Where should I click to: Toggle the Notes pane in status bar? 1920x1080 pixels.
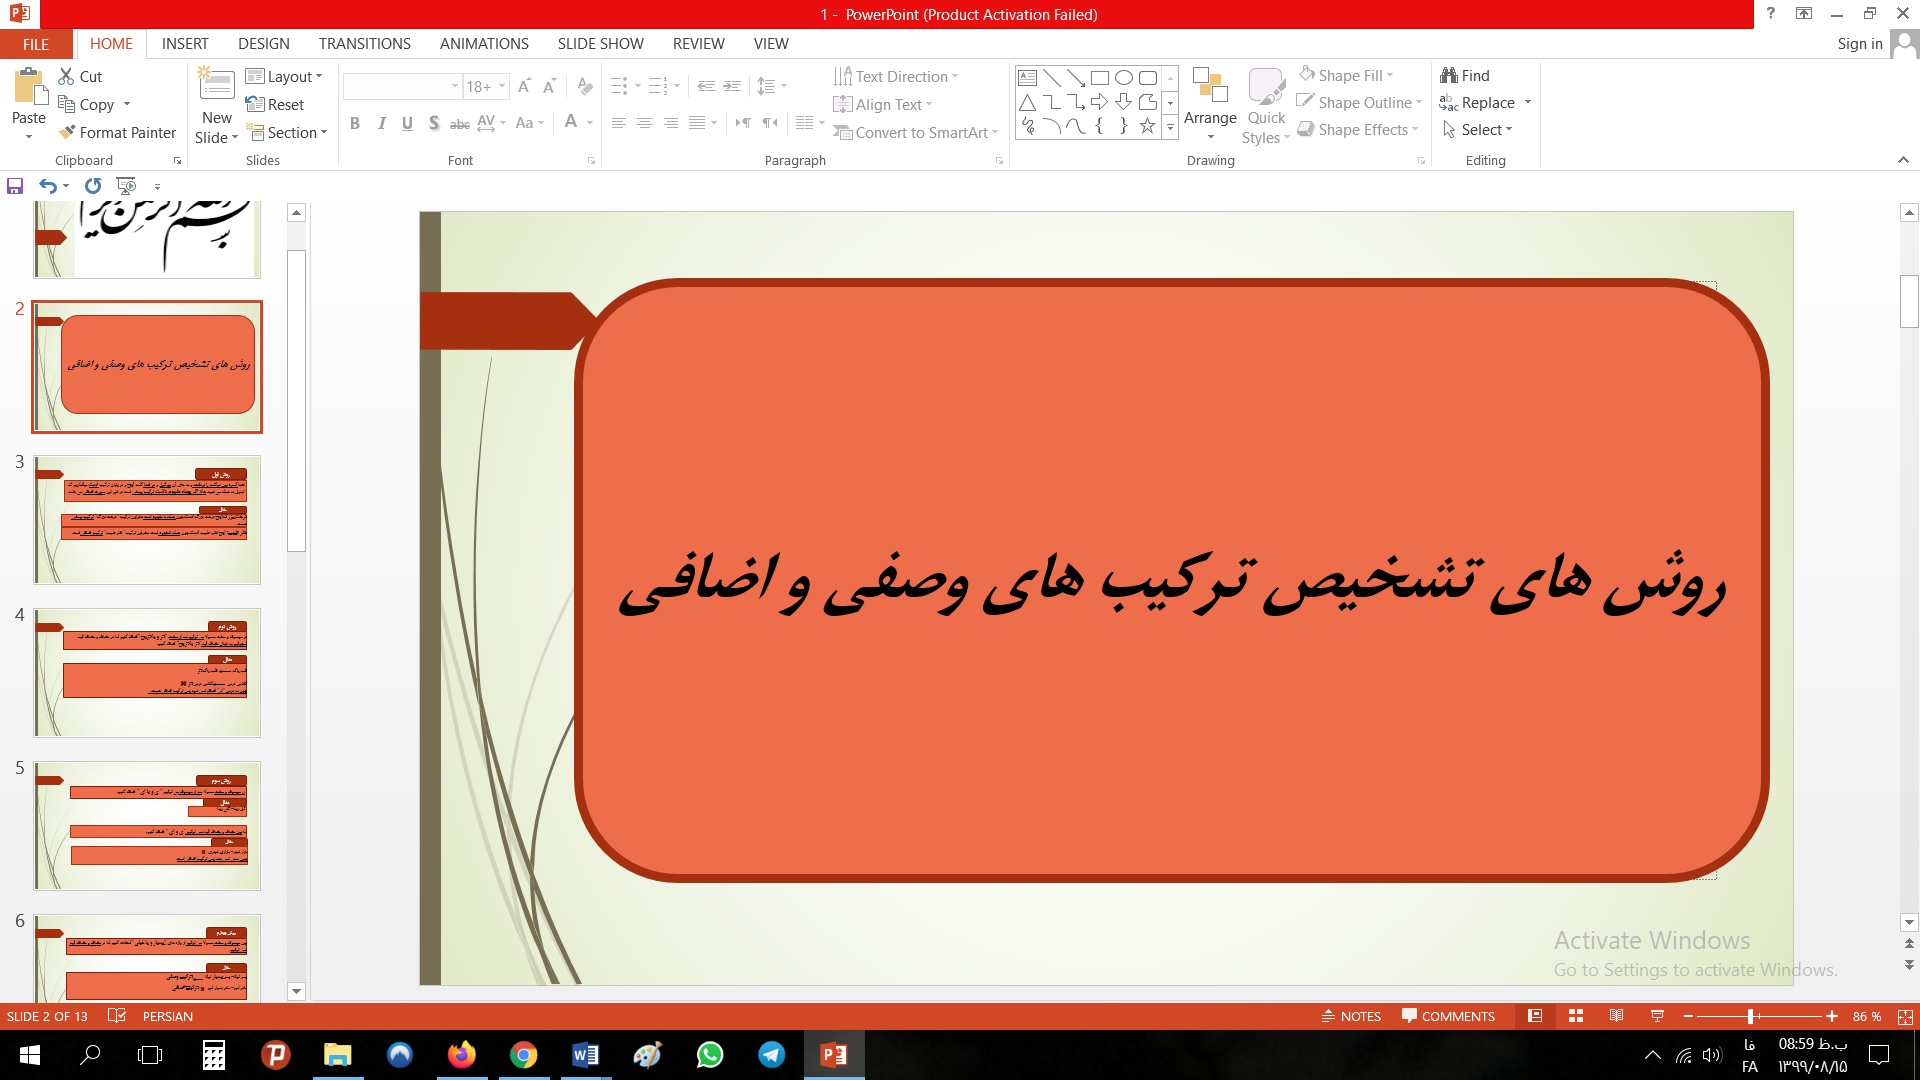point(1351,1016)
